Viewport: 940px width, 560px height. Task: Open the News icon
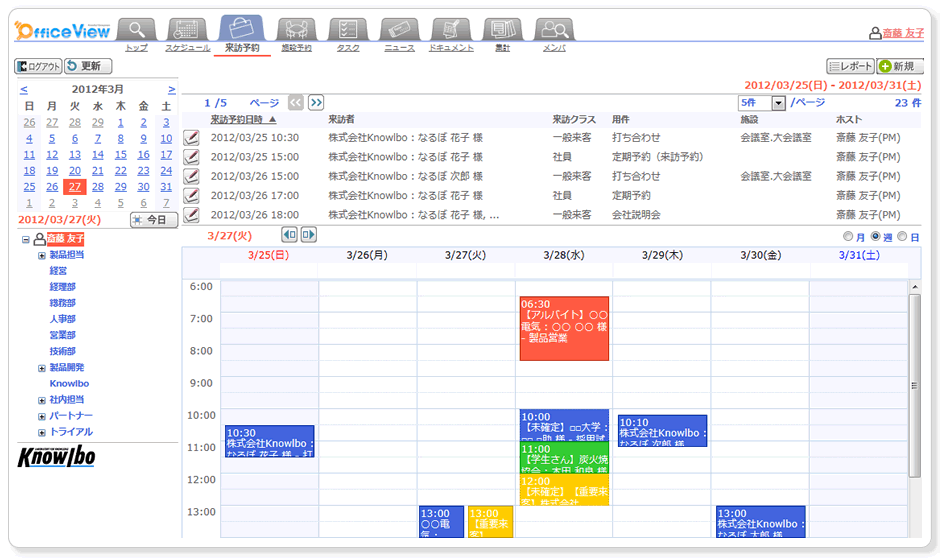pos(399,28)
